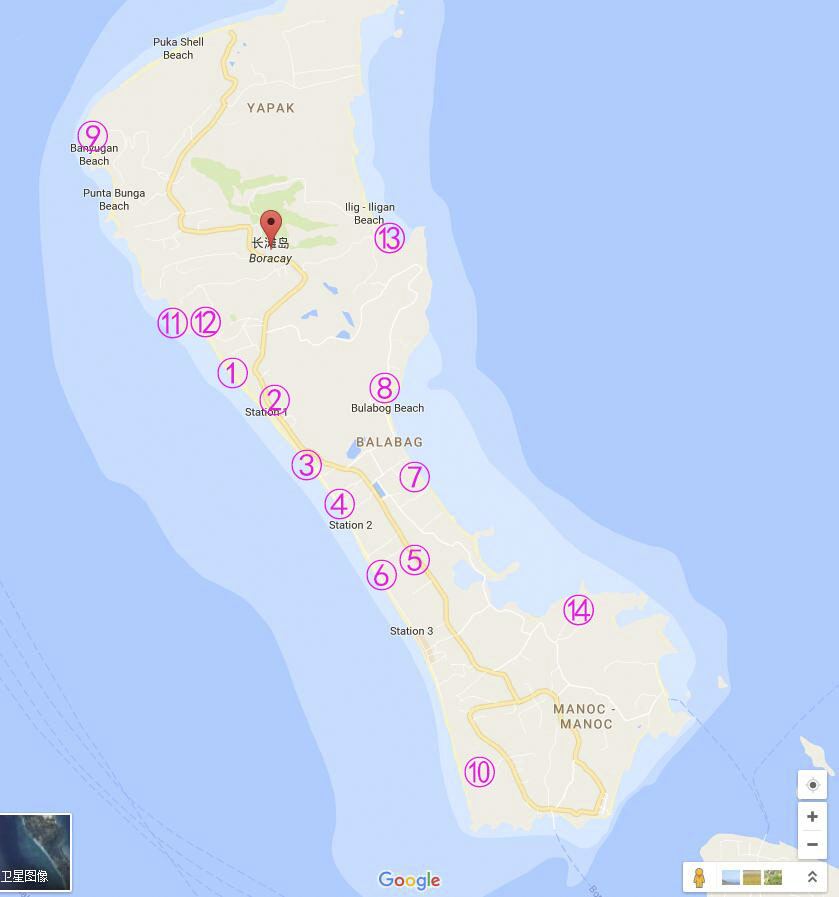Select circled marker 10 near the southern tip
The width and height of the screenshot is (839, 897).
click(479, 772)
